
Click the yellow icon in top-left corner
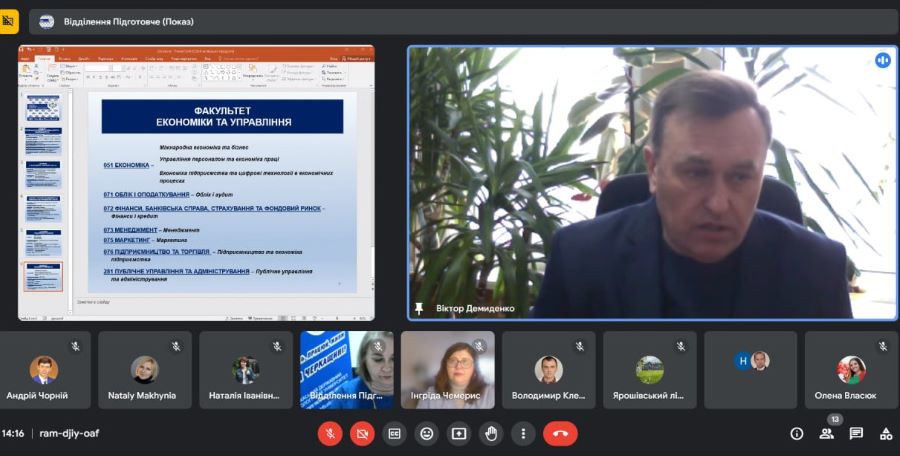click(9, 19)
